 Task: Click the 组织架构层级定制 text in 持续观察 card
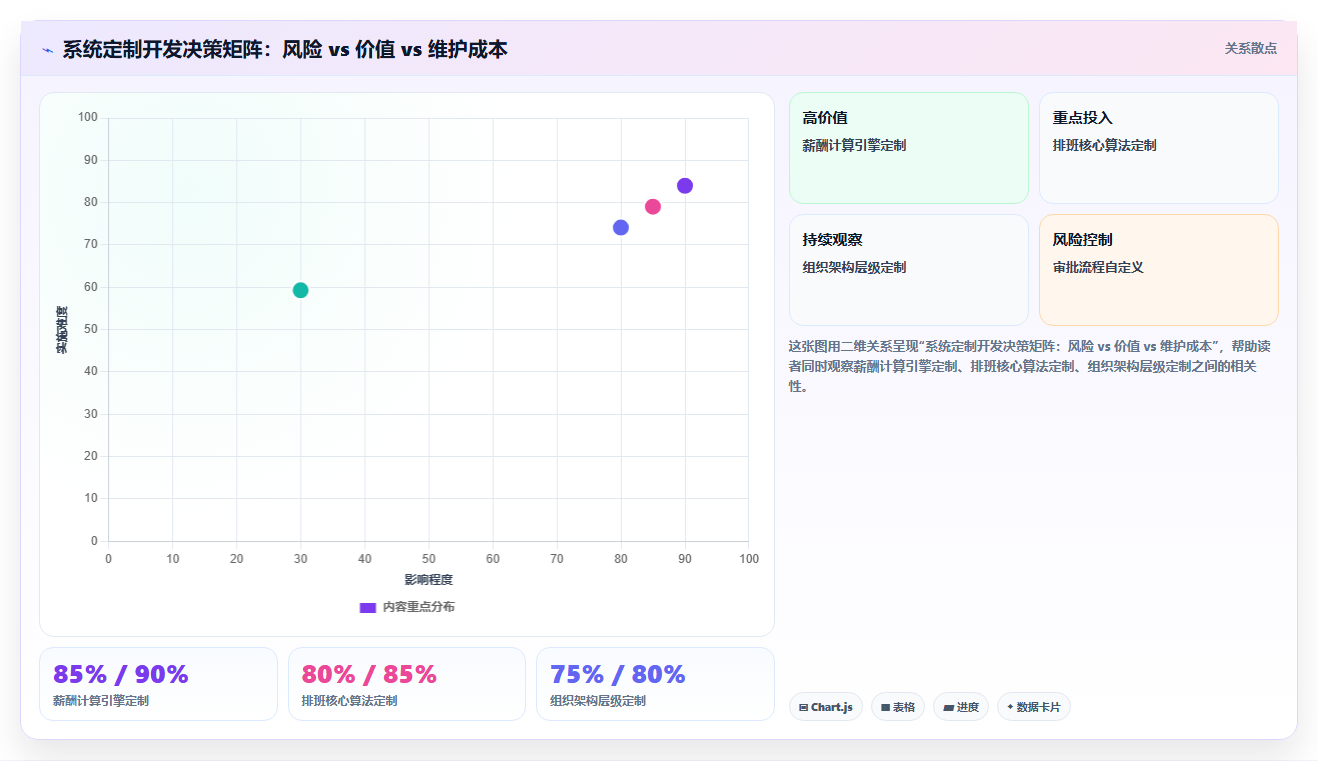854,267
